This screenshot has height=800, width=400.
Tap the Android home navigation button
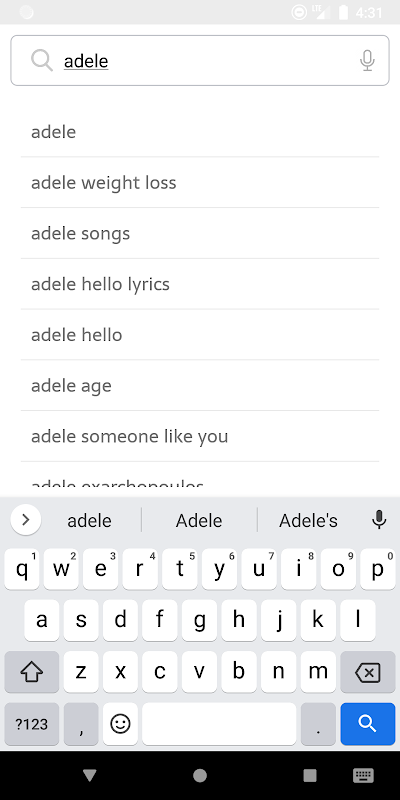(200, 776)
